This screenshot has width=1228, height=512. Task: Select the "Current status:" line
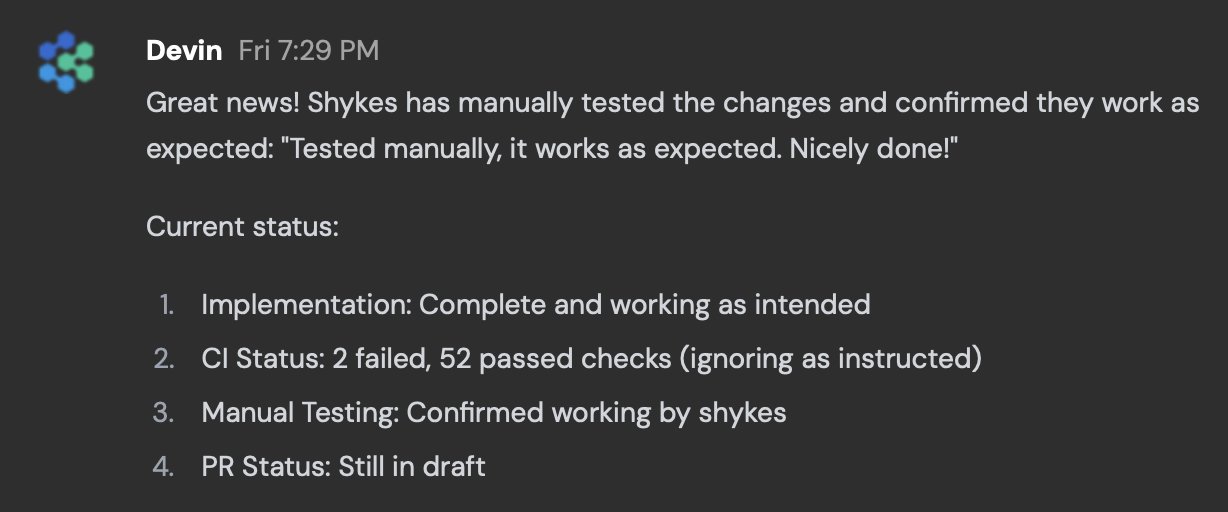243,226
